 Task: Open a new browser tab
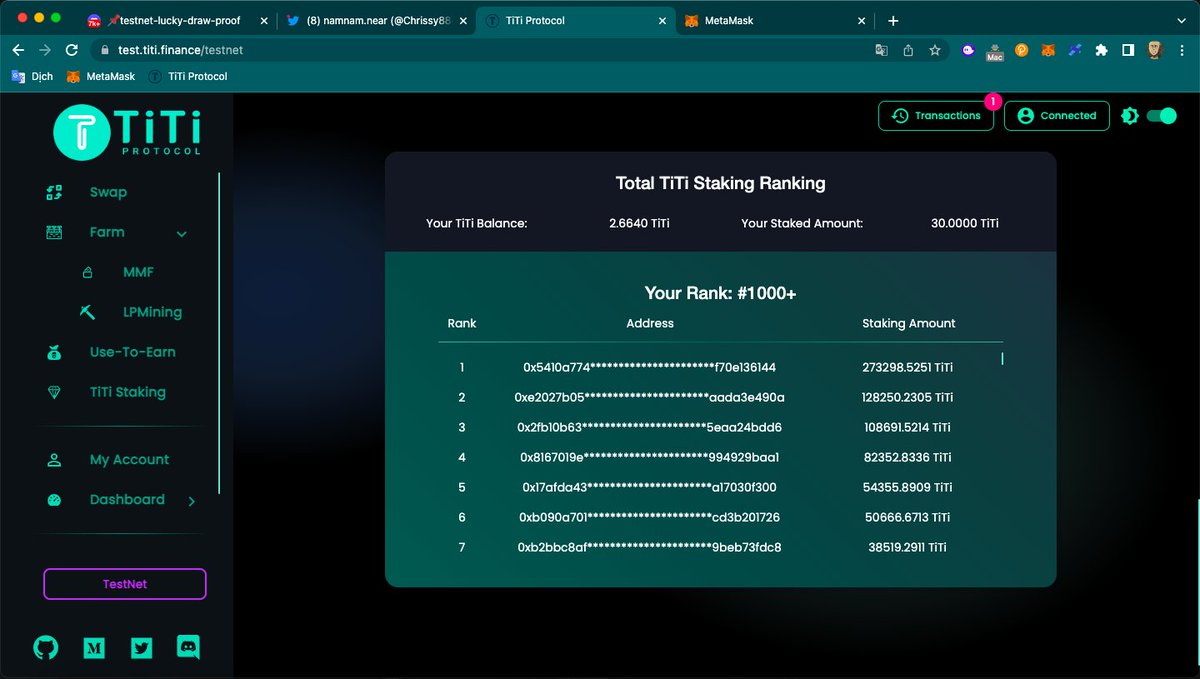click(893, 20)
